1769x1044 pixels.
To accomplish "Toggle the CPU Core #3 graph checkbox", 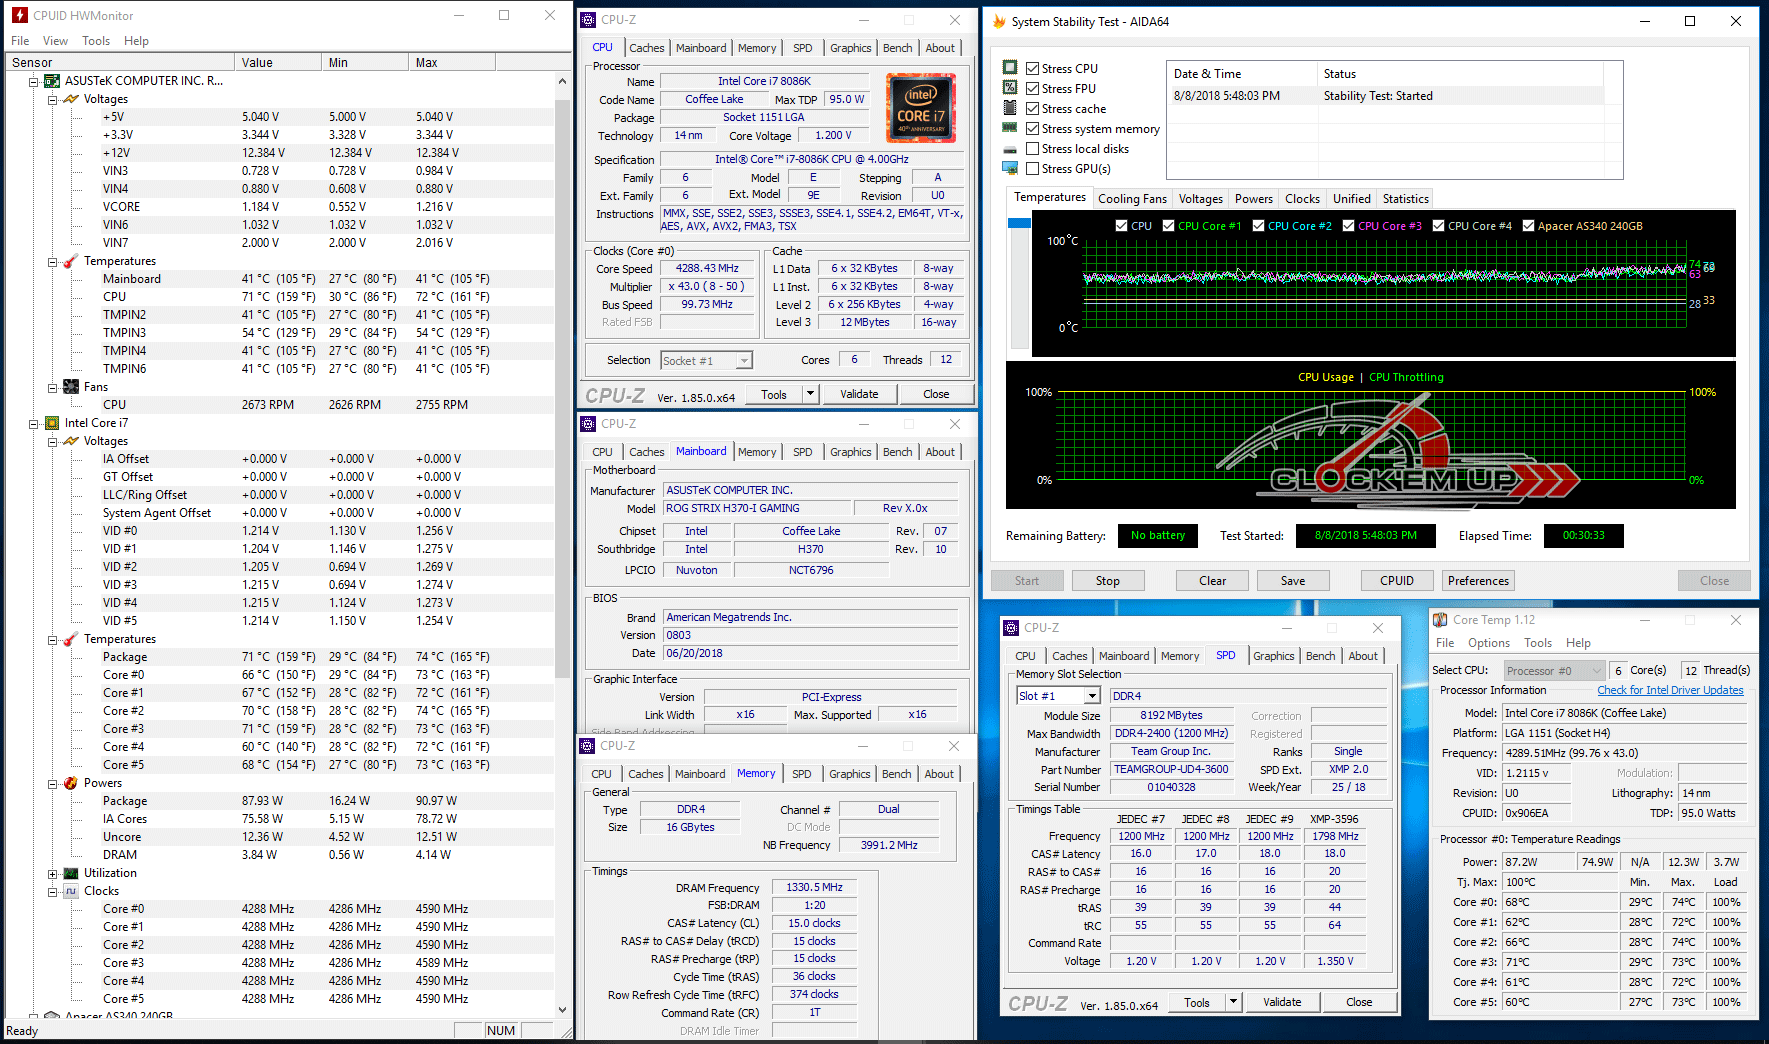I will click(1348, 226).
